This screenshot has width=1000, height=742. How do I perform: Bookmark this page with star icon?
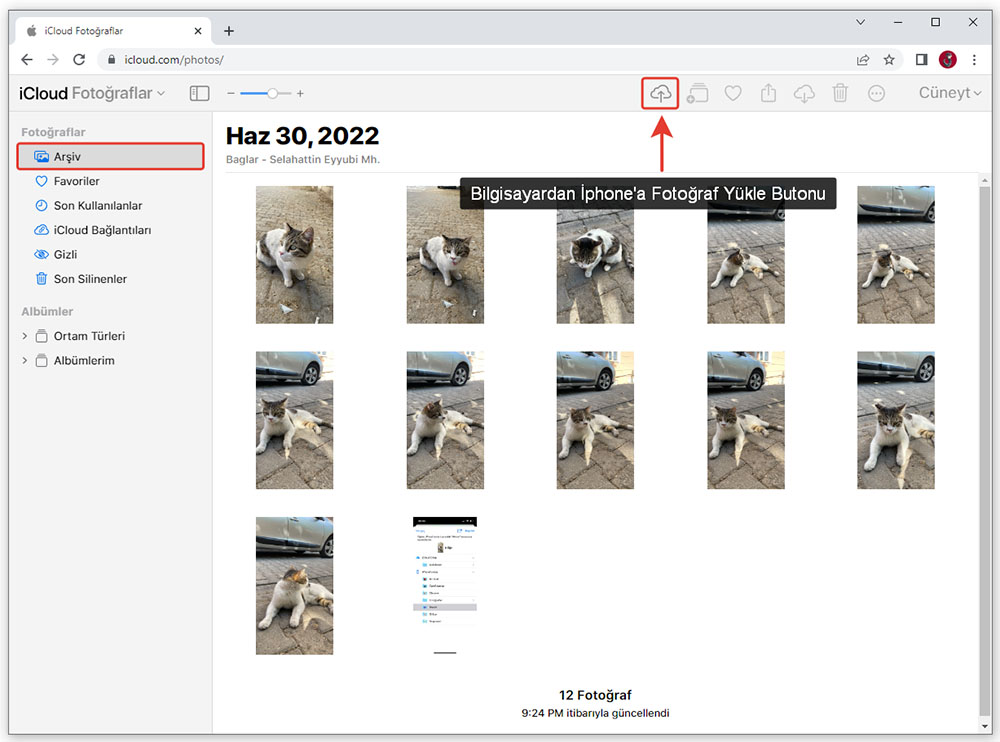tap(889, 60)
